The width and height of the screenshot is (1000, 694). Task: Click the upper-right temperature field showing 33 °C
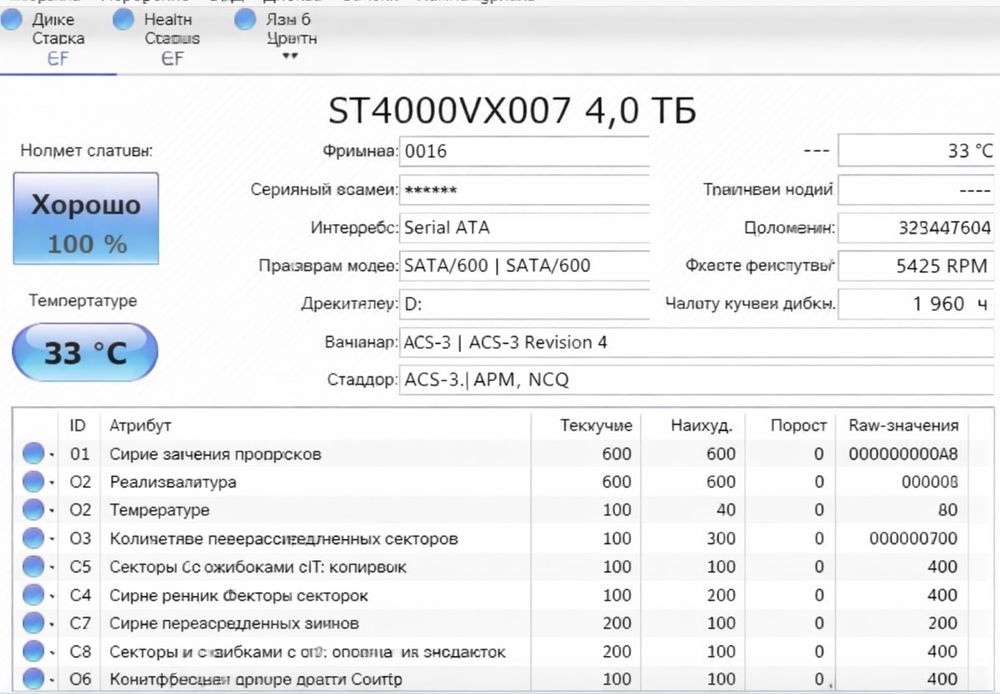(x=916, y=151)
